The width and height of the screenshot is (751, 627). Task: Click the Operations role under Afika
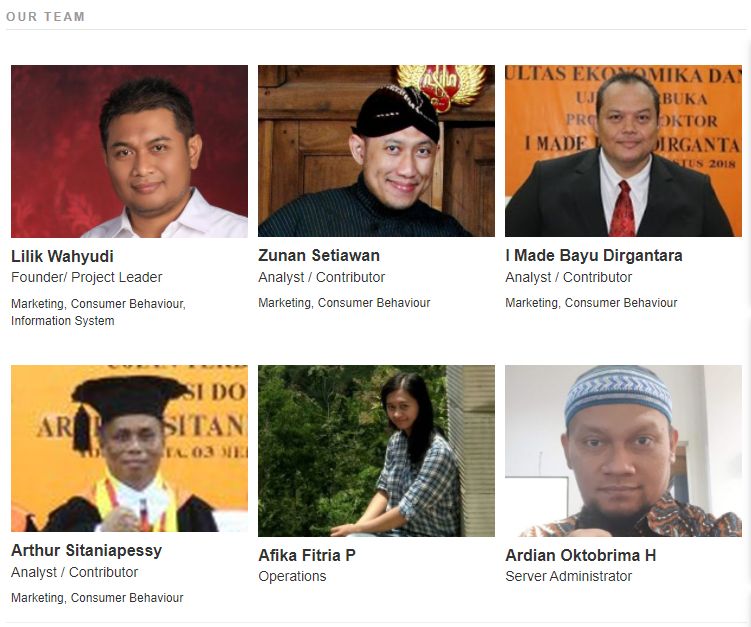292,576
